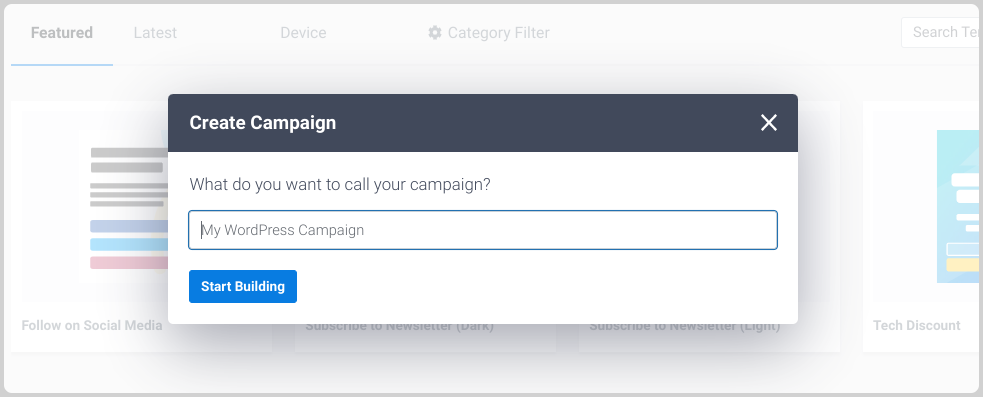Click the Start Building button
This screenshot has width=983, height=397.
(243, 287)
